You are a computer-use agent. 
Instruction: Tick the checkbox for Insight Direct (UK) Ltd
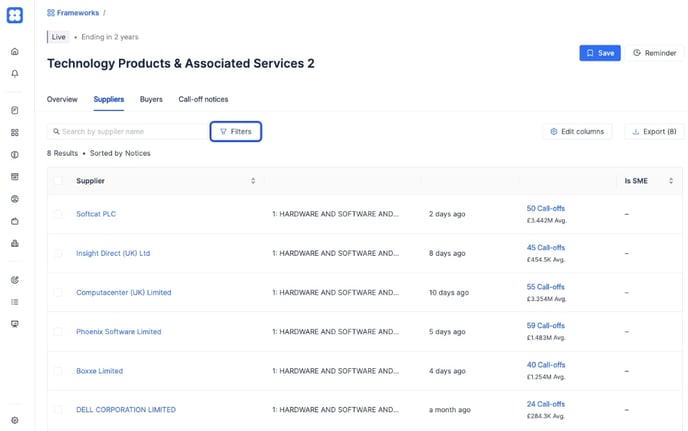point(58,253)
